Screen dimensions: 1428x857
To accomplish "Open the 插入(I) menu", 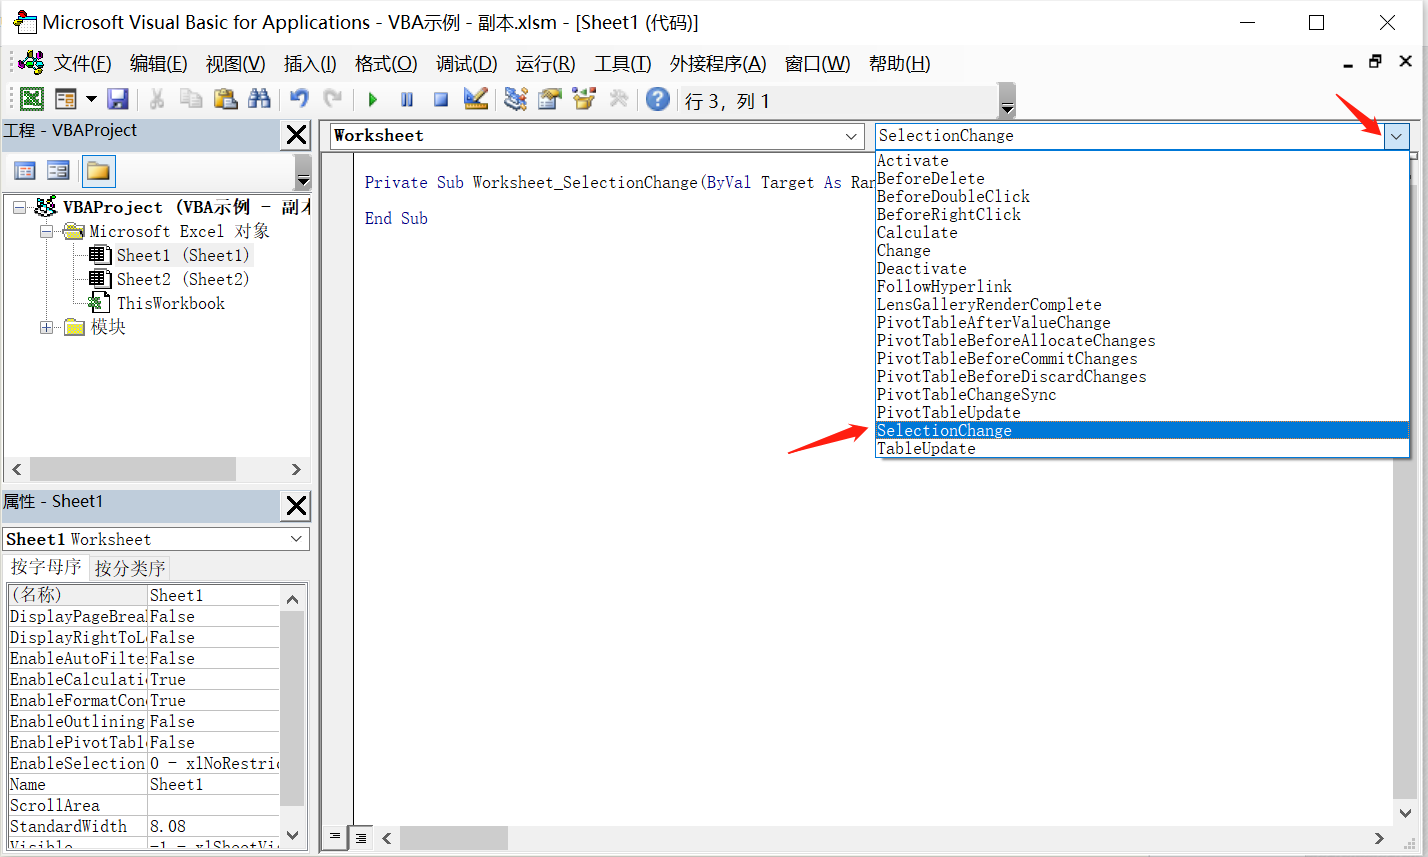I will click(x=310, y=64).
